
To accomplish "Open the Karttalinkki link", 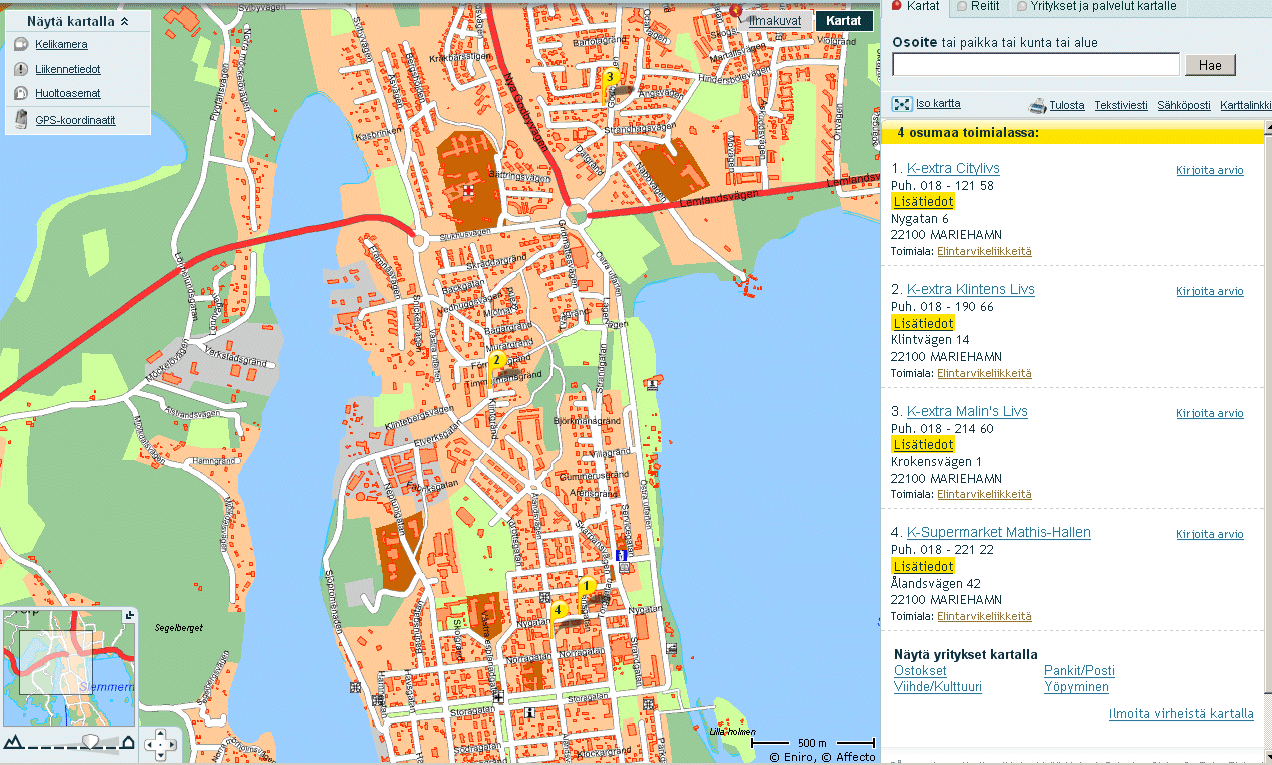I will 1246,105.
